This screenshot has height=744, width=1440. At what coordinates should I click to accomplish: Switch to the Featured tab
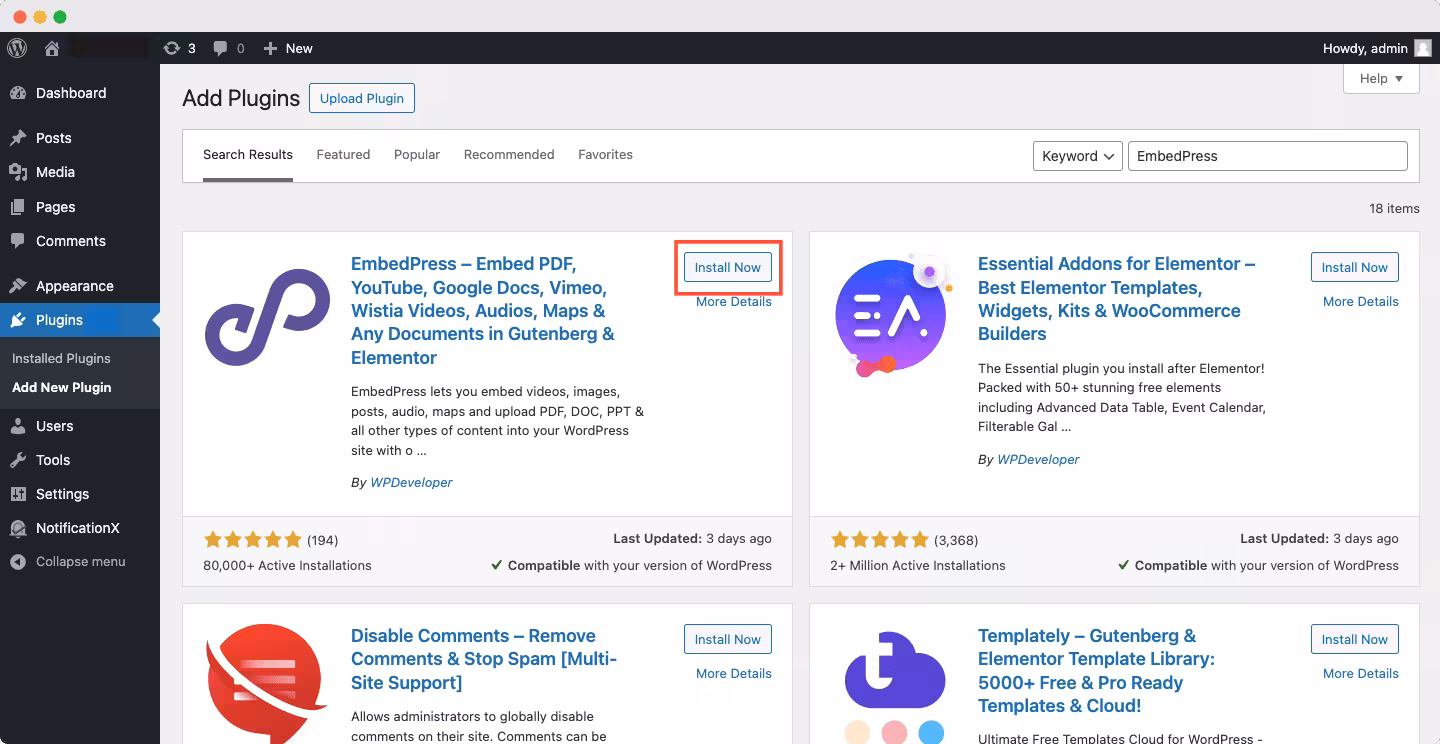pyautogui.click(x=343, y=155)
